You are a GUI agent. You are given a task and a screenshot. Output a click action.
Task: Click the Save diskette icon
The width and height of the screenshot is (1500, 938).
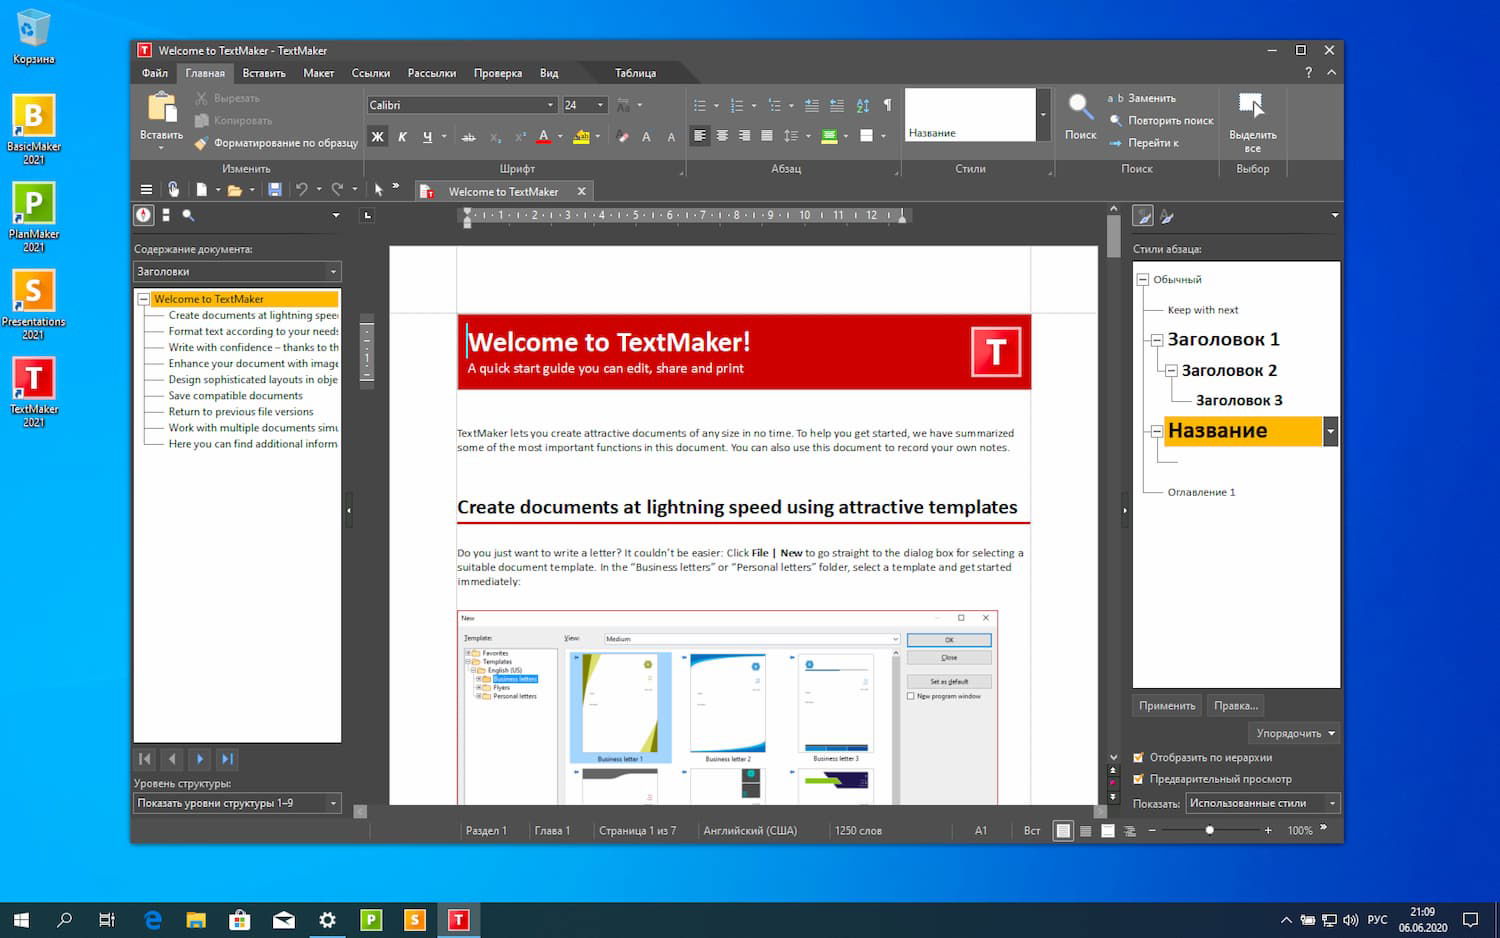(274, 189)
